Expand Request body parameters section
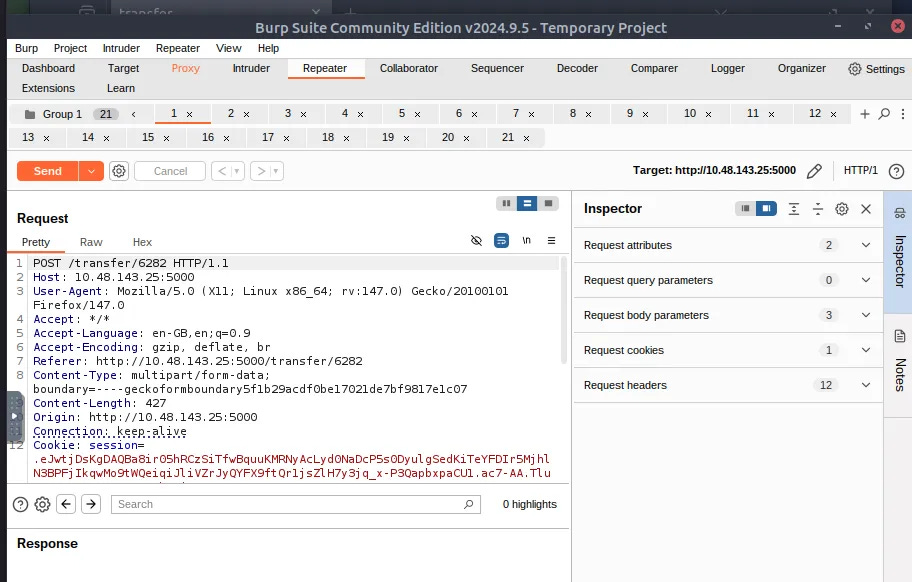 click(x=728, y=315)
